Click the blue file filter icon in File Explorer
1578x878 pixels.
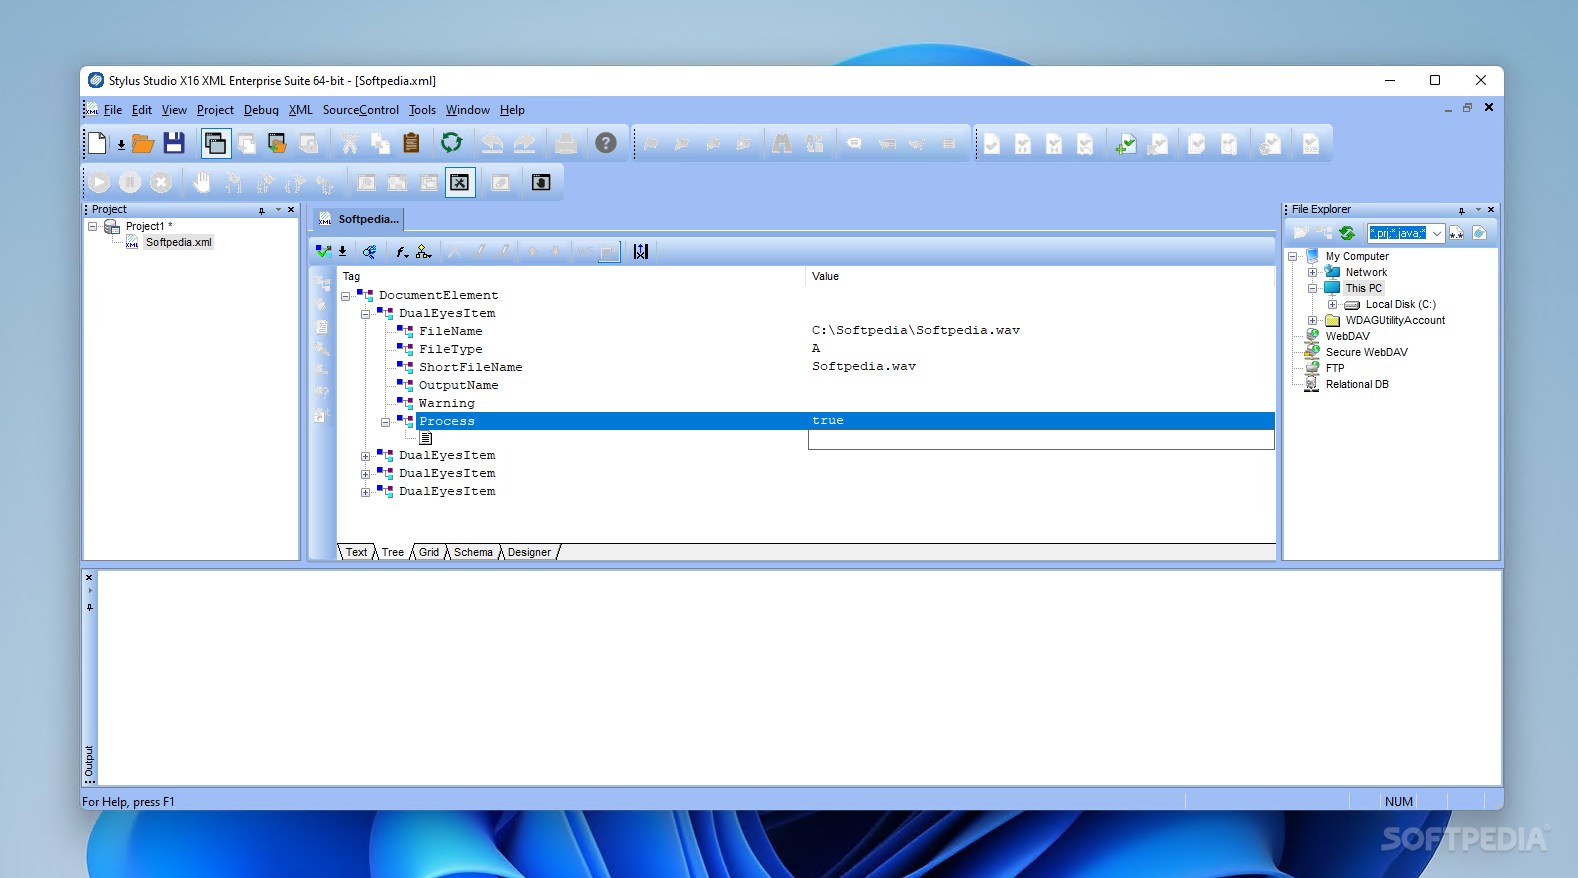pyautogui.click(x=1480, y=233)
